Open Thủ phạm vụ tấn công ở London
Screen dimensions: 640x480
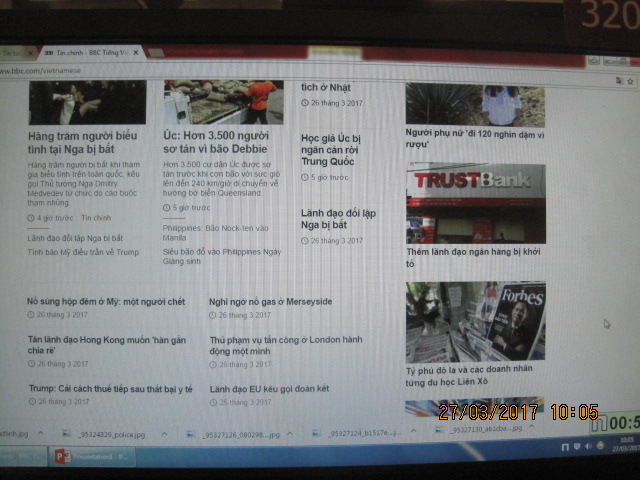286,345
